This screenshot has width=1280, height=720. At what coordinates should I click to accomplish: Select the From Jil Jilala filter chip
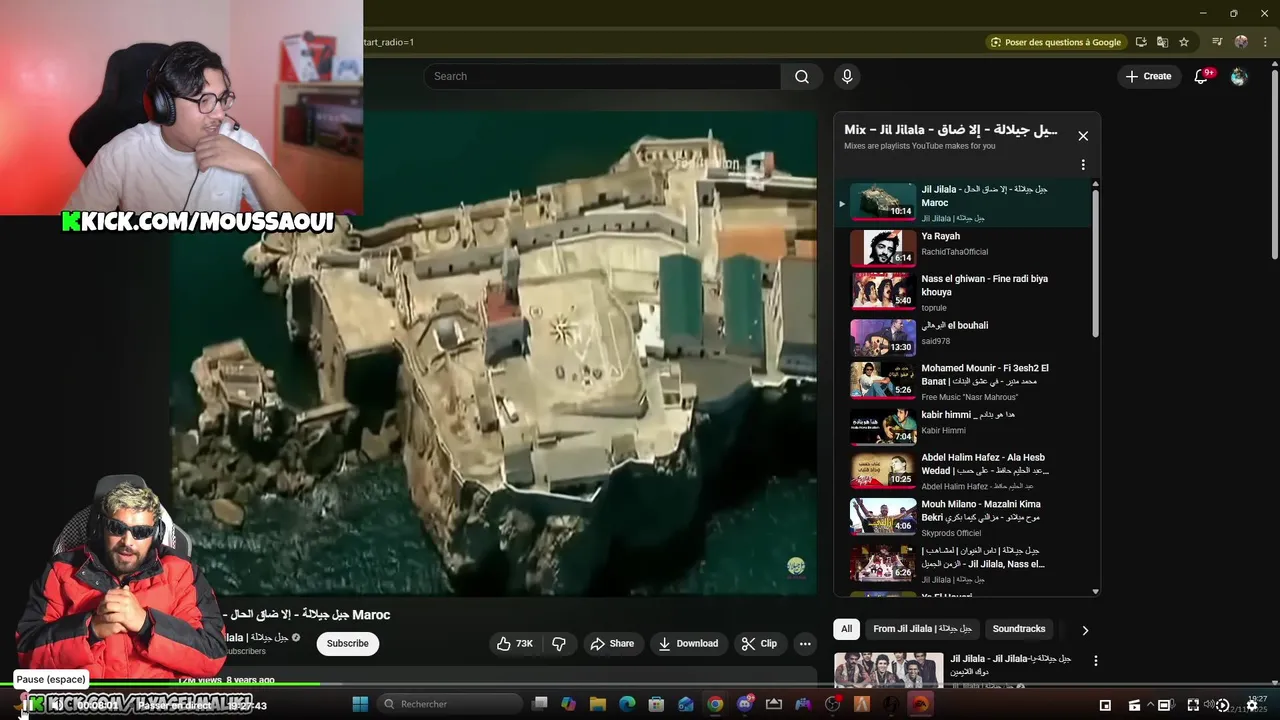(x=922, y=629)
